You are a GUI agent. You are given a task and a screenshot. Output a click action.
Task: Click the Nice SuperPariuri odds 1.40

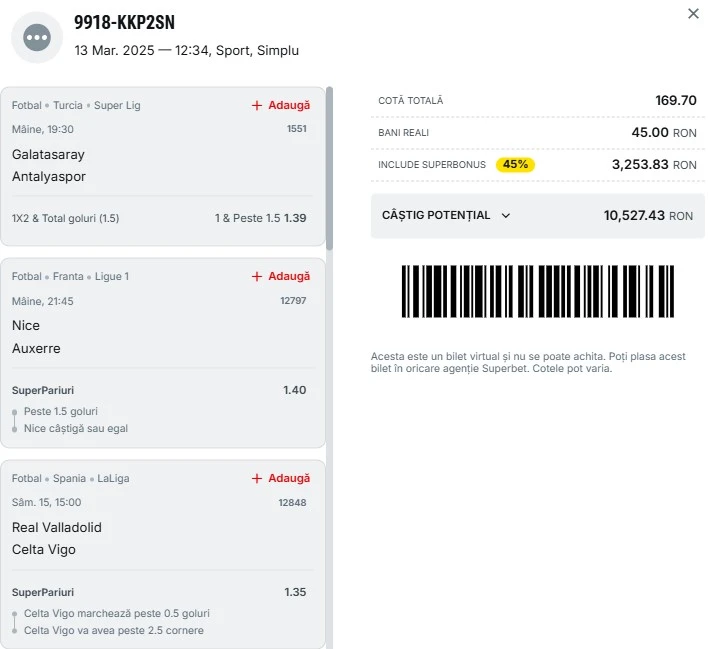coord(294,390)
